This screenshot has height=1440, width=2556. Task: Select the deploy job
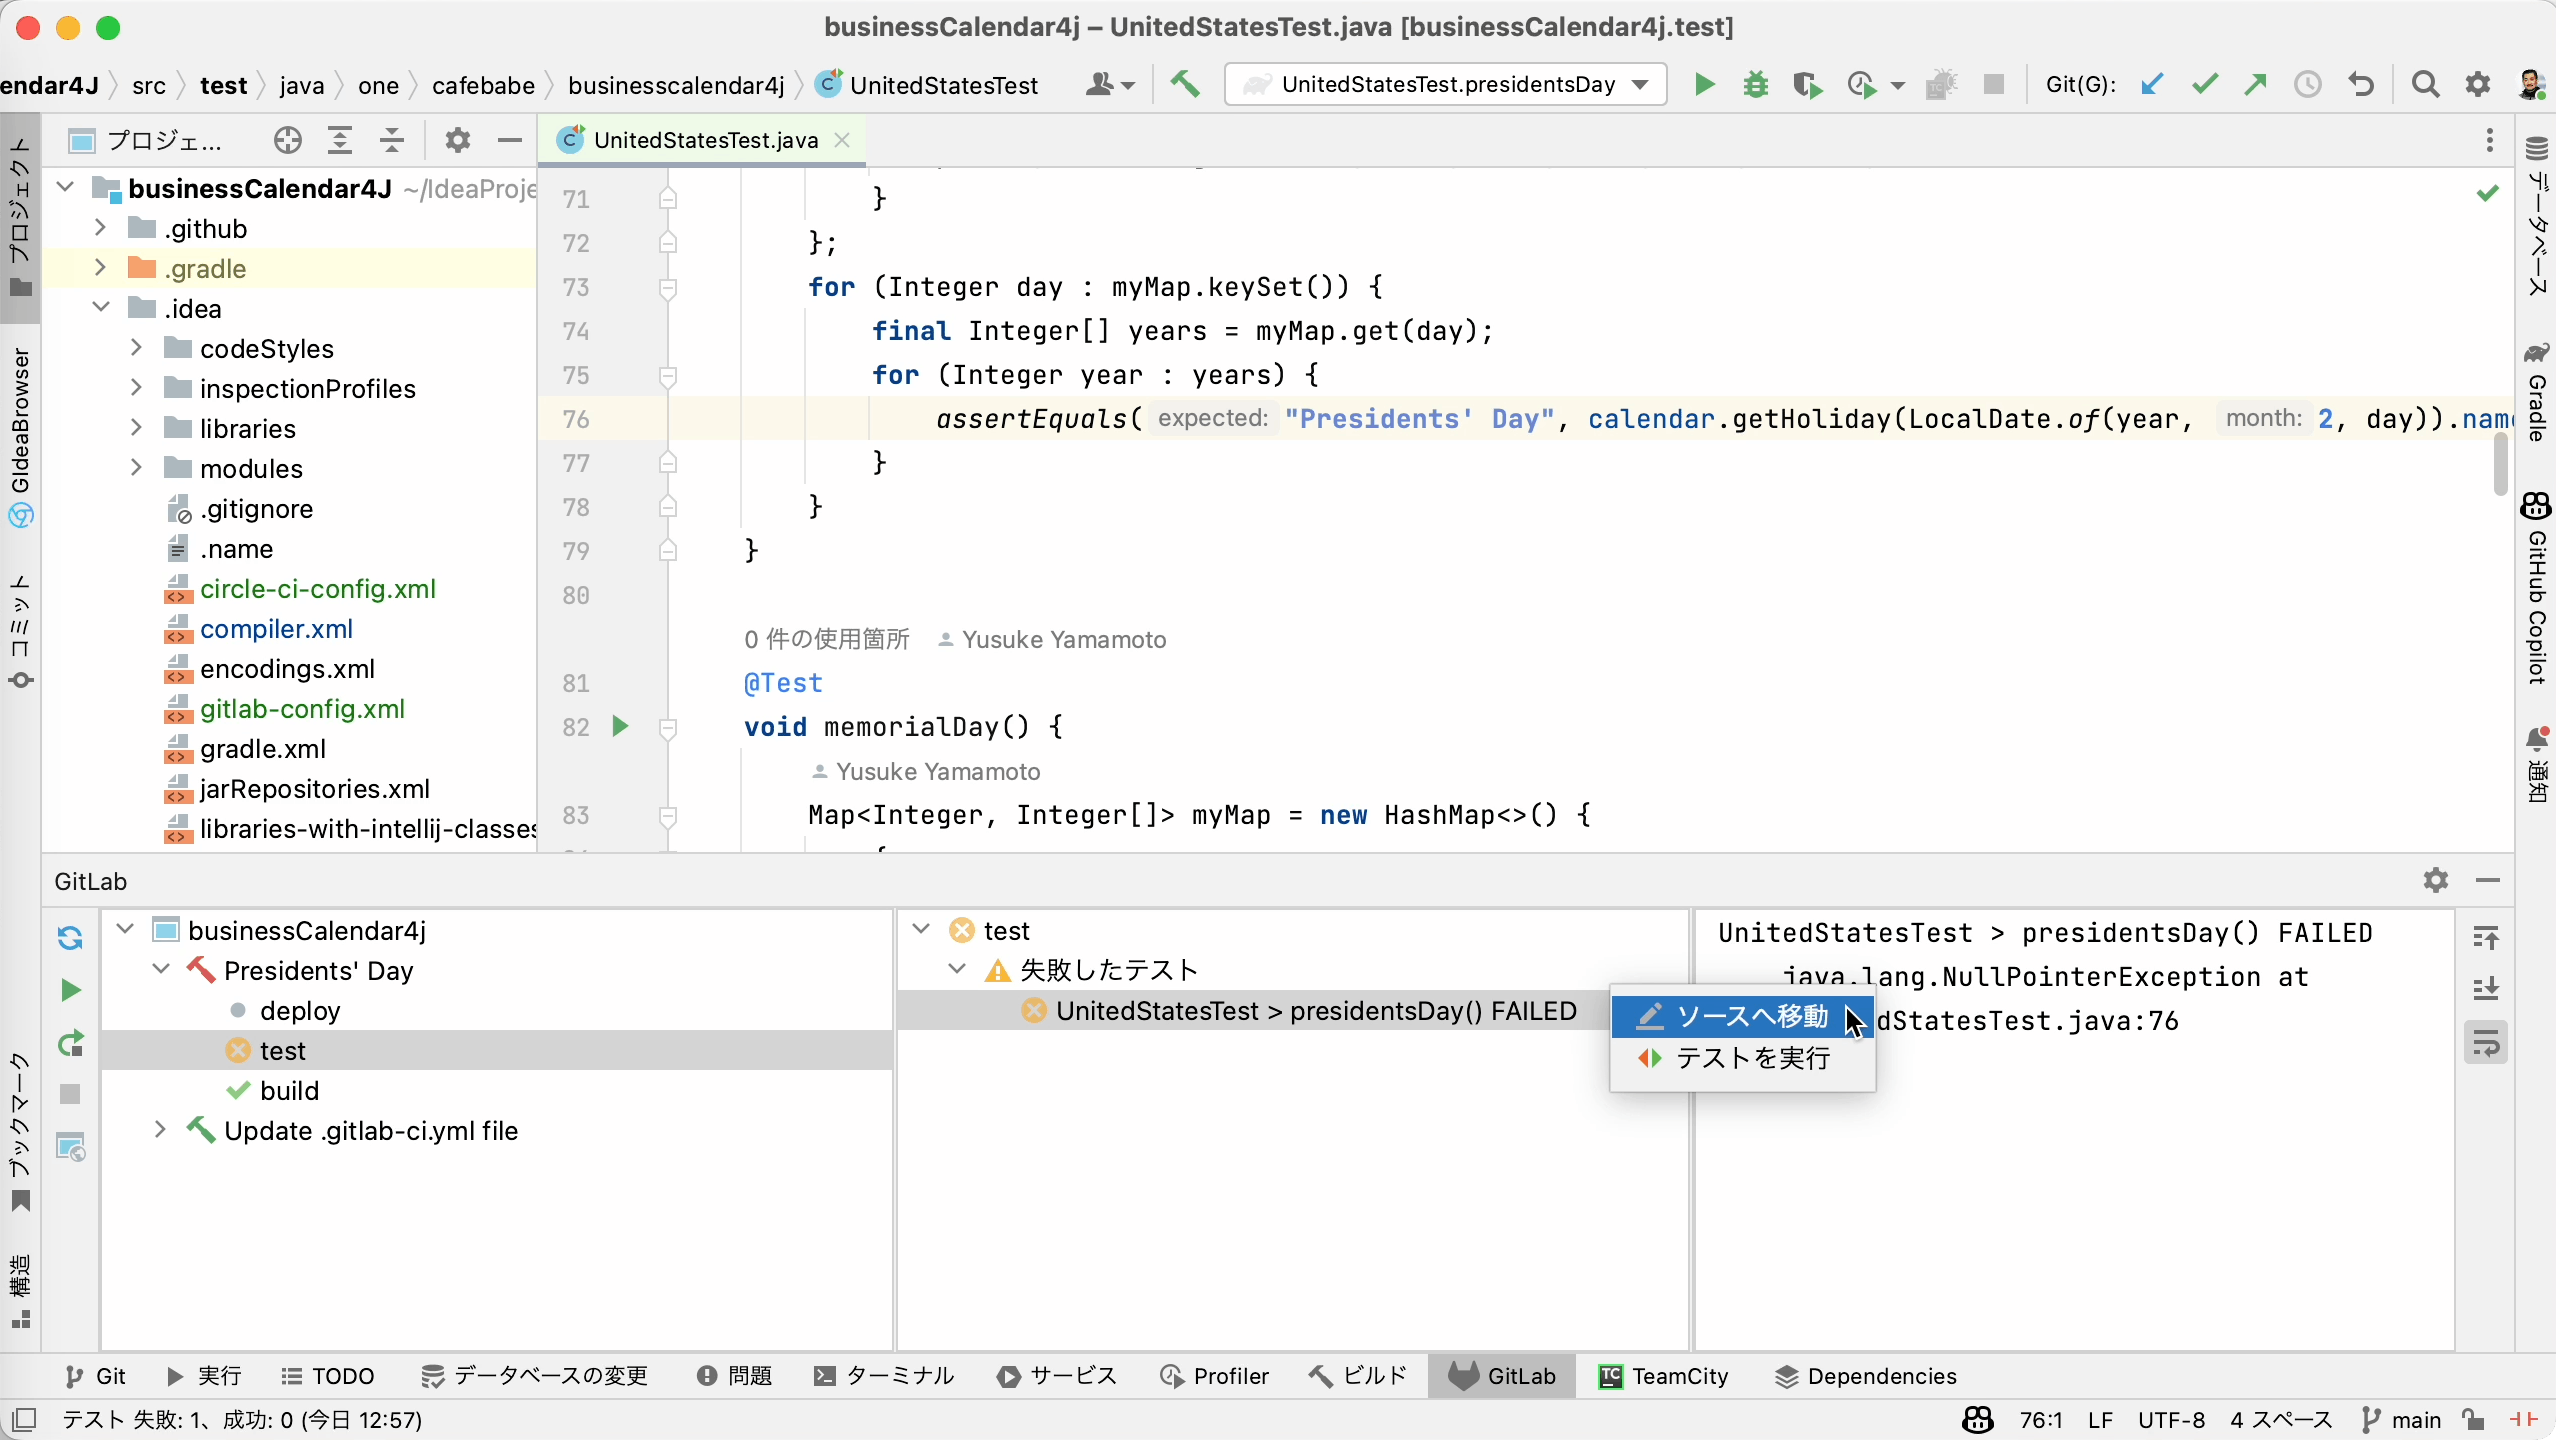[x=299, y=1010]
